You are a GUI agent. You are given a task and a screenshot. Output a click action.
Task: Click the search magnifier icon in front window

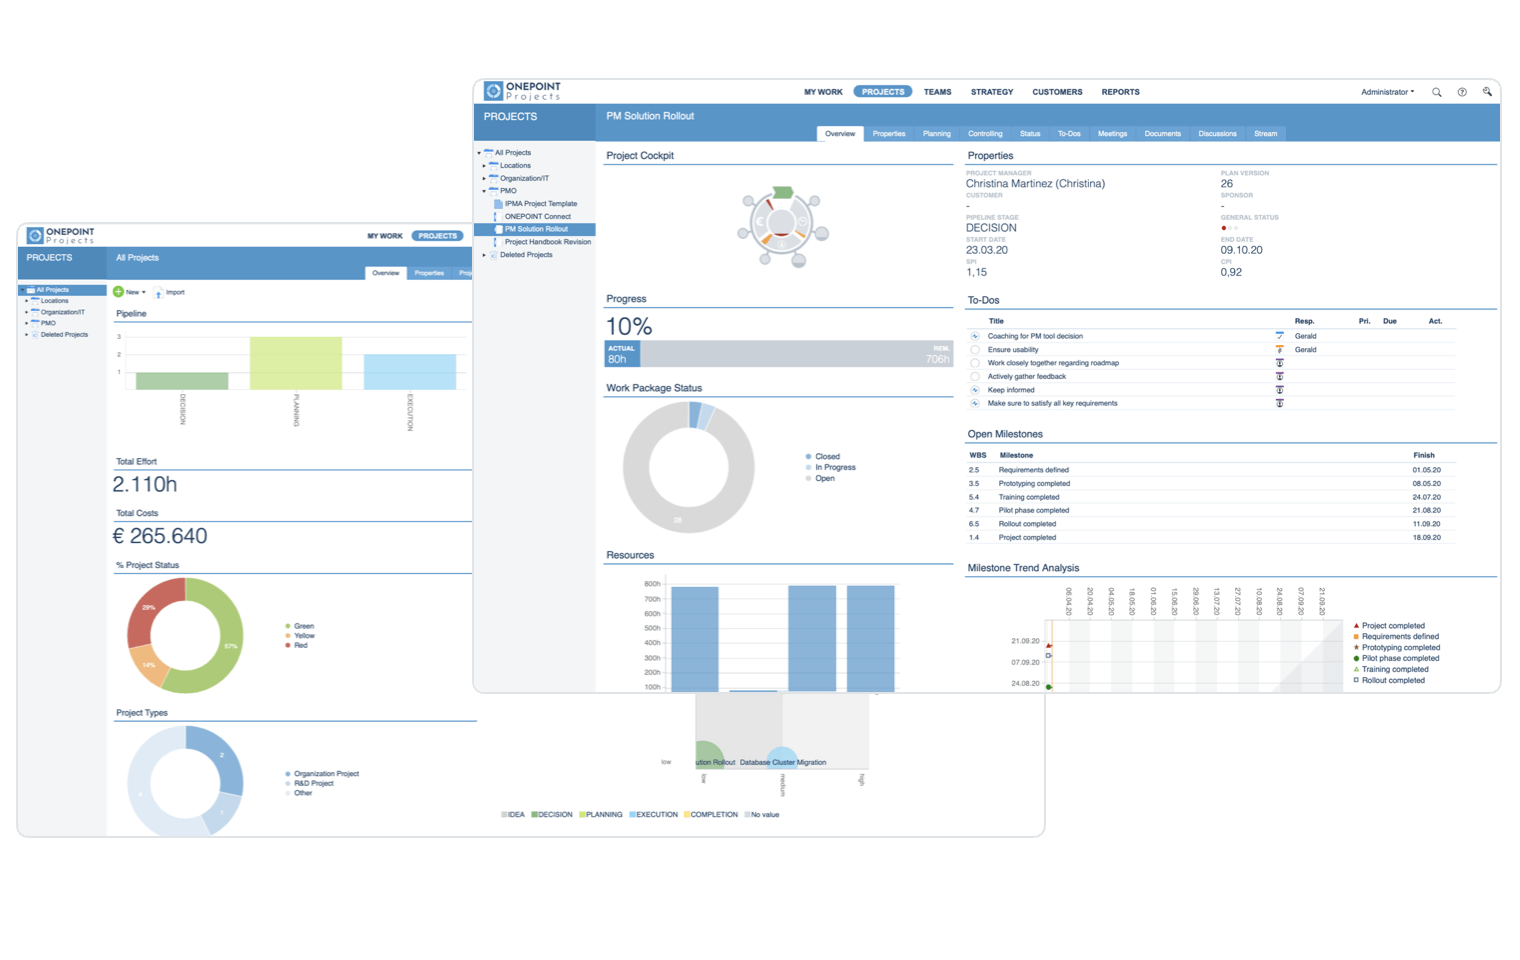click(1437, 92)
